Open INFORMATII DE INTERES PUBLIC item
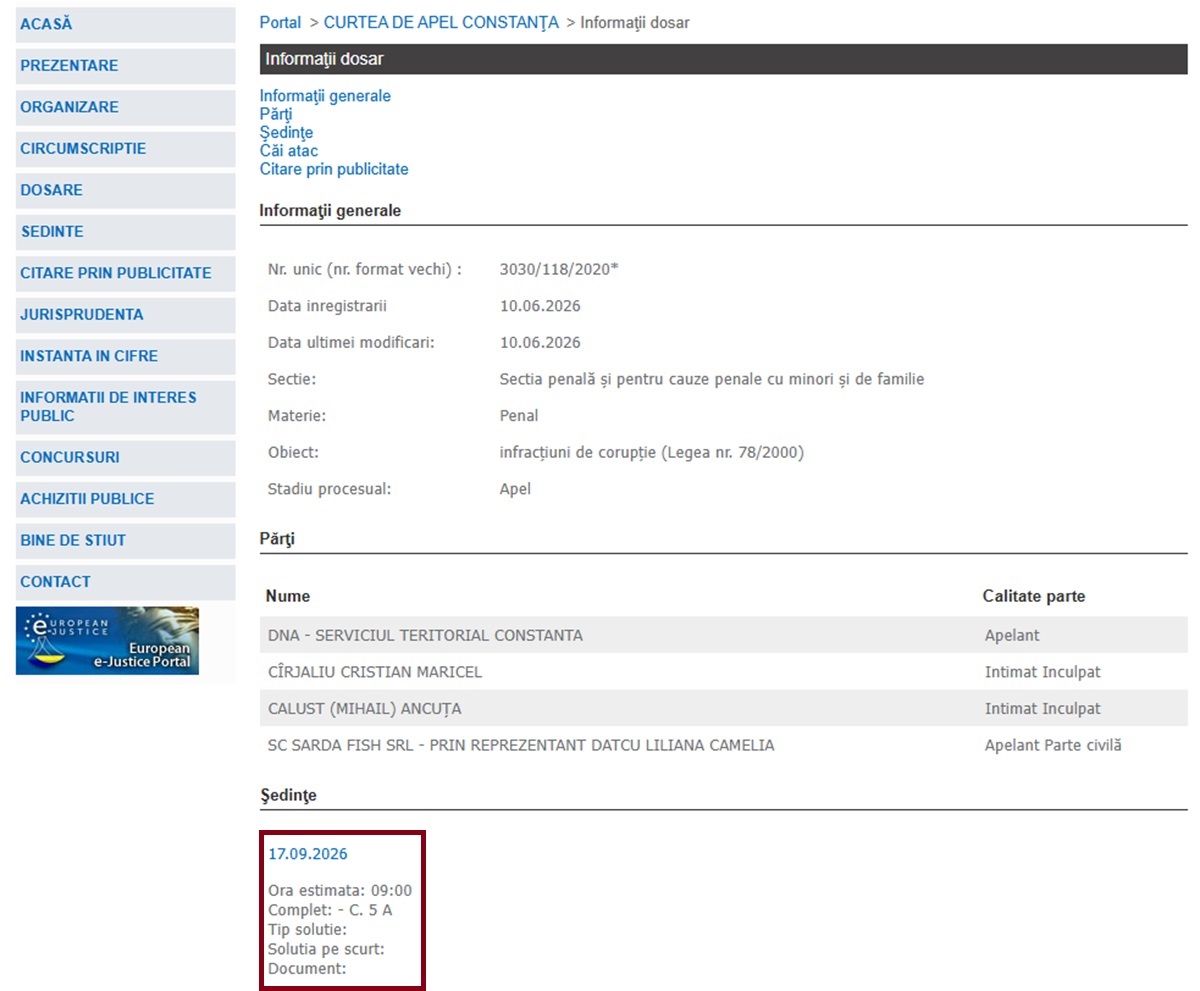Image resolution: width=1200 pixels, height=991 pixels. [x=125, y=407]
